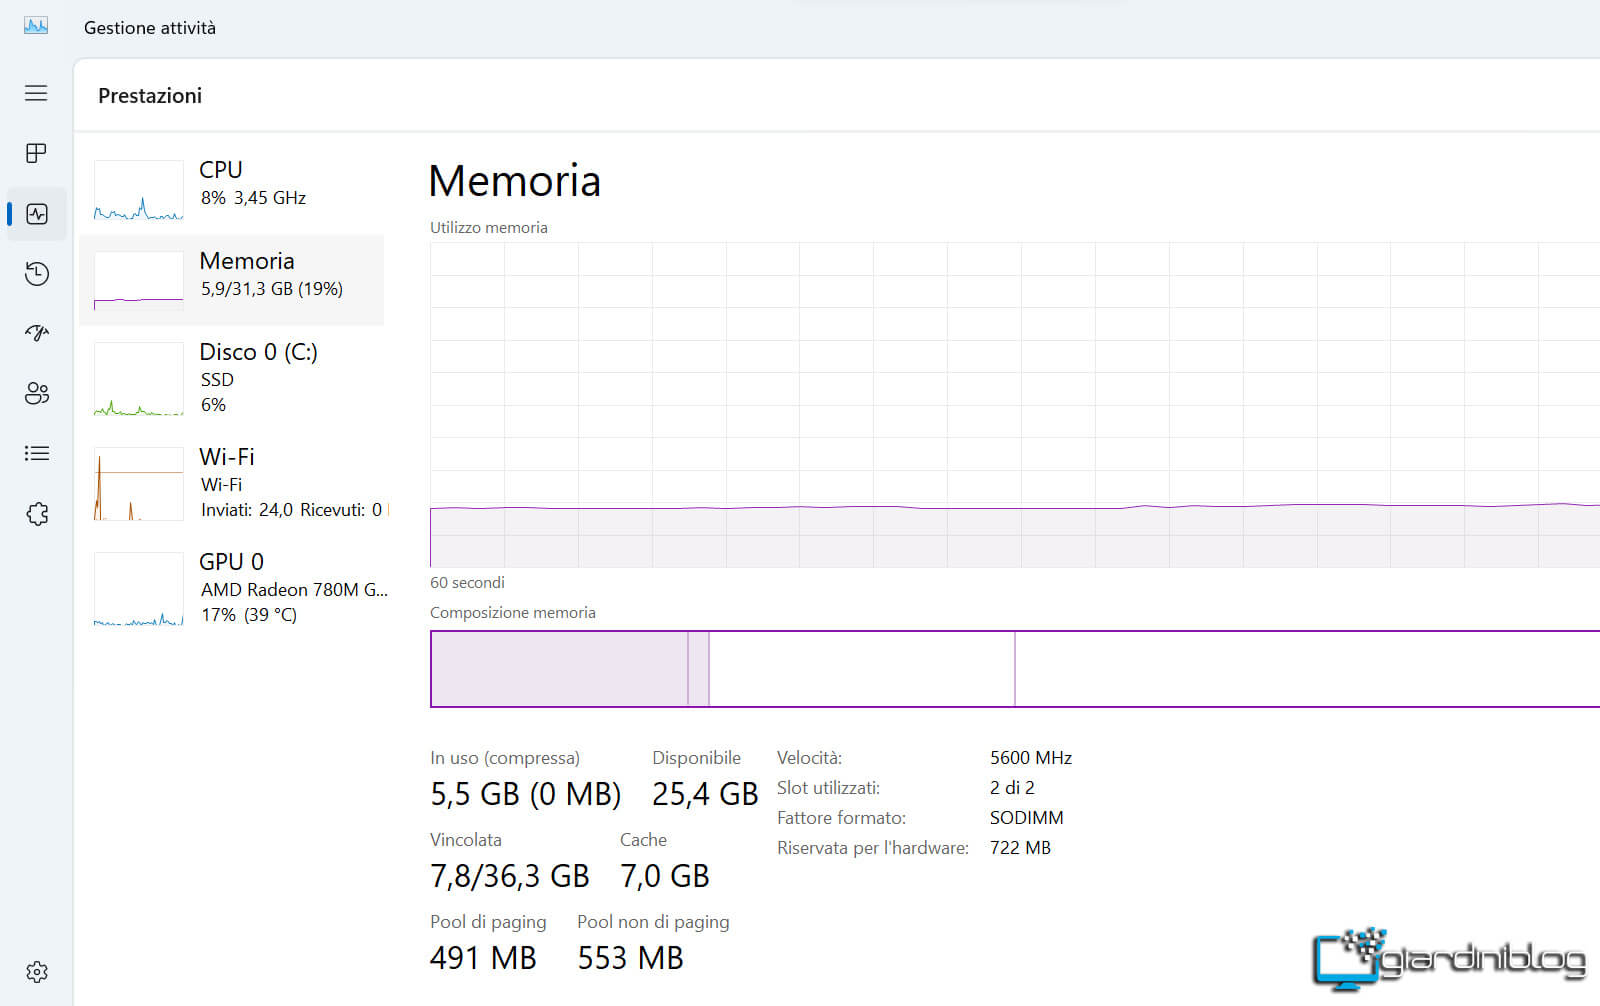
Task: Select the Performance page icon
Action: pos(37,214)
